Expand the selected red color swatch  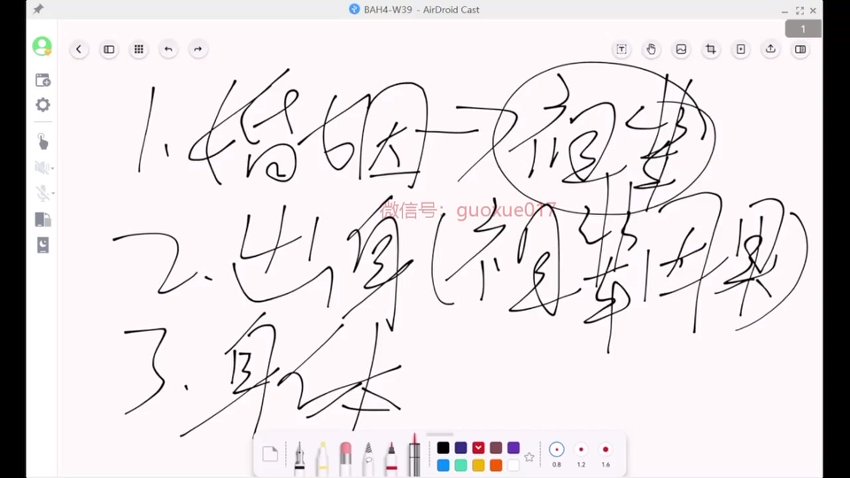pyautogui.click(x=478, y=448)
